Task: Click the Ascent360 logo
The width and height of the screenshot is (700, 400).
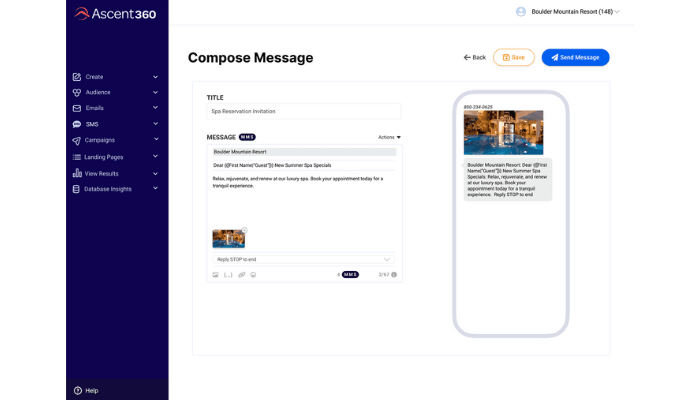Action: point(116,13)
